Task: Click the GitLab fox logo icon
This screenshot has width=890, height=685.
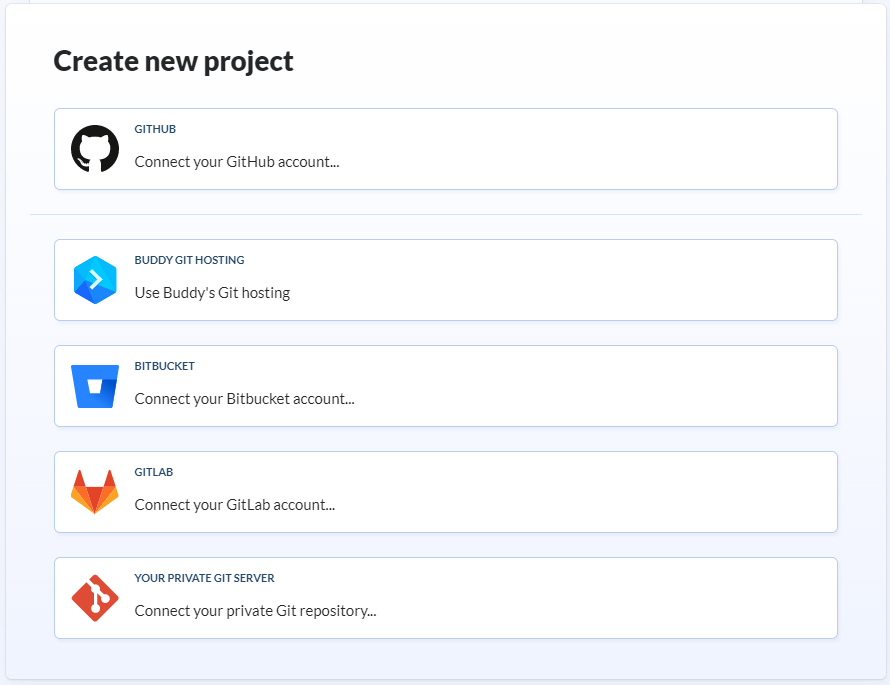Action: tap(95, 492)
